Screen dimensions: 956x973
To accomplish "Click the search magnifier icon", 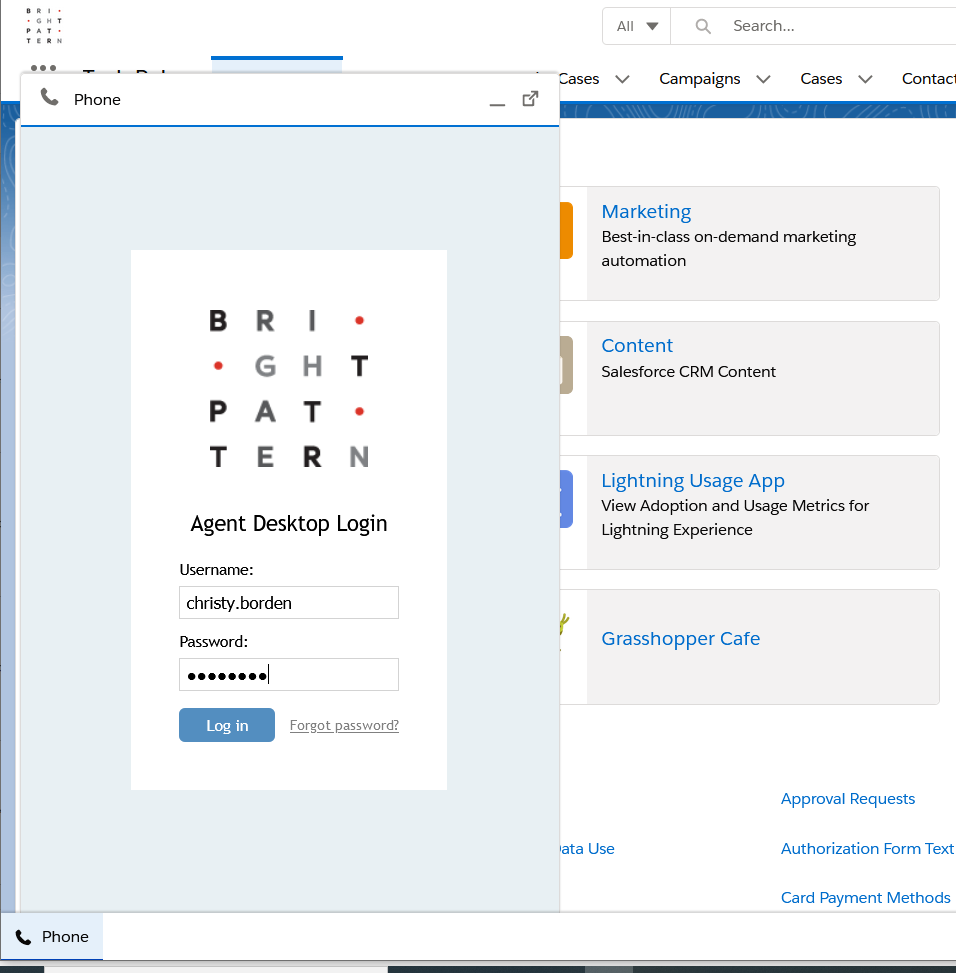I will [x=703, y=26].
